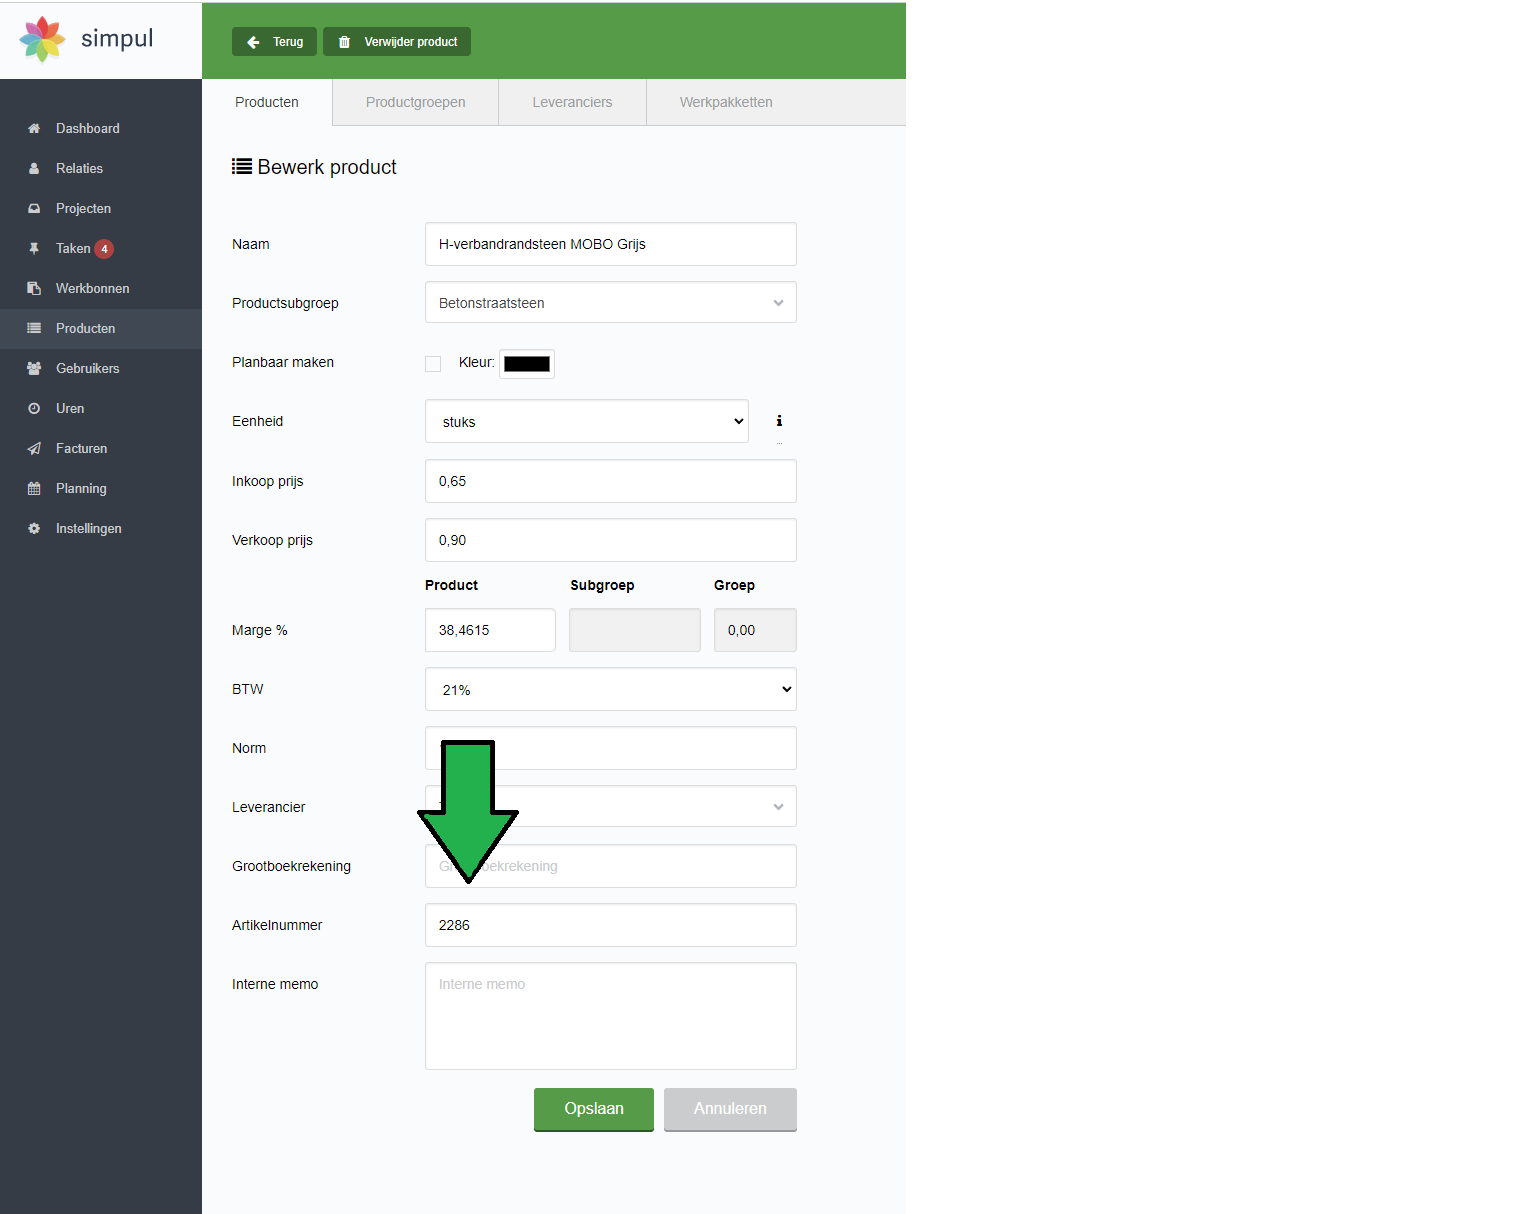1536x1214 pixels.
Task: Click the Interne memo text area
Action: pos(611,1016)
